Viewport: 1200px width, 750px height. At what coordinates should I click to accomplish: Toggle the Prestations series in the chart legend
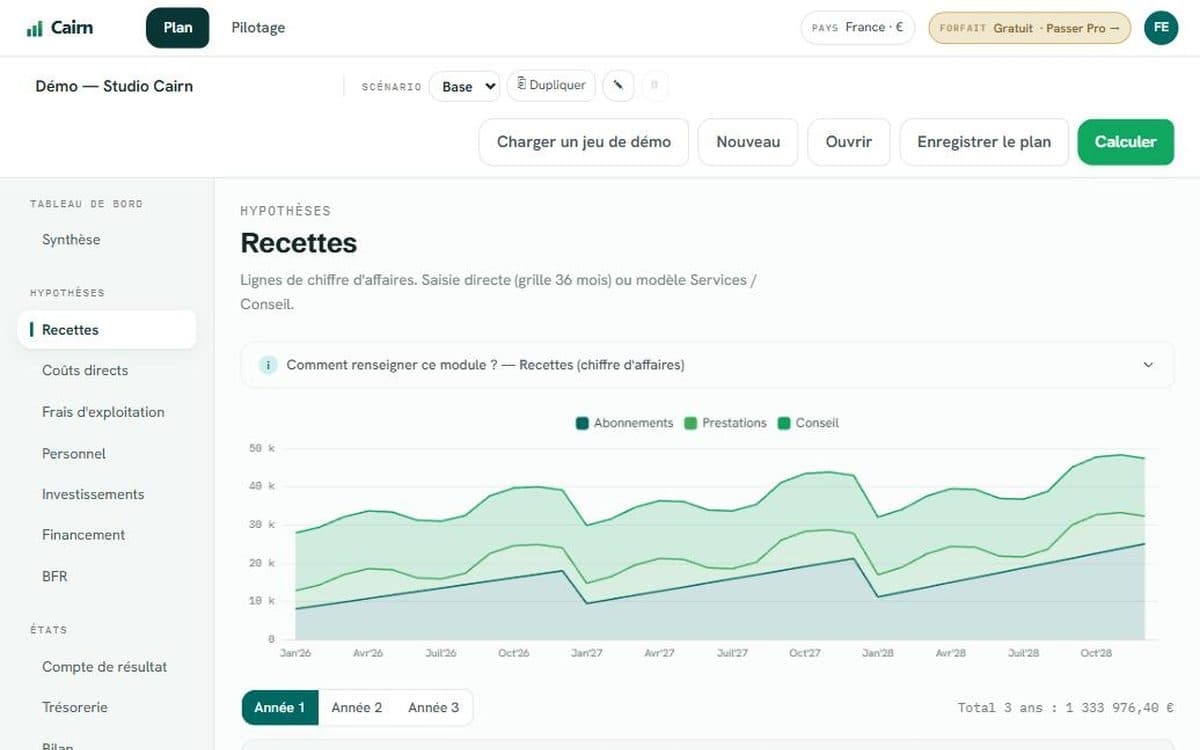pyautogui.click(x=725, y=423)
